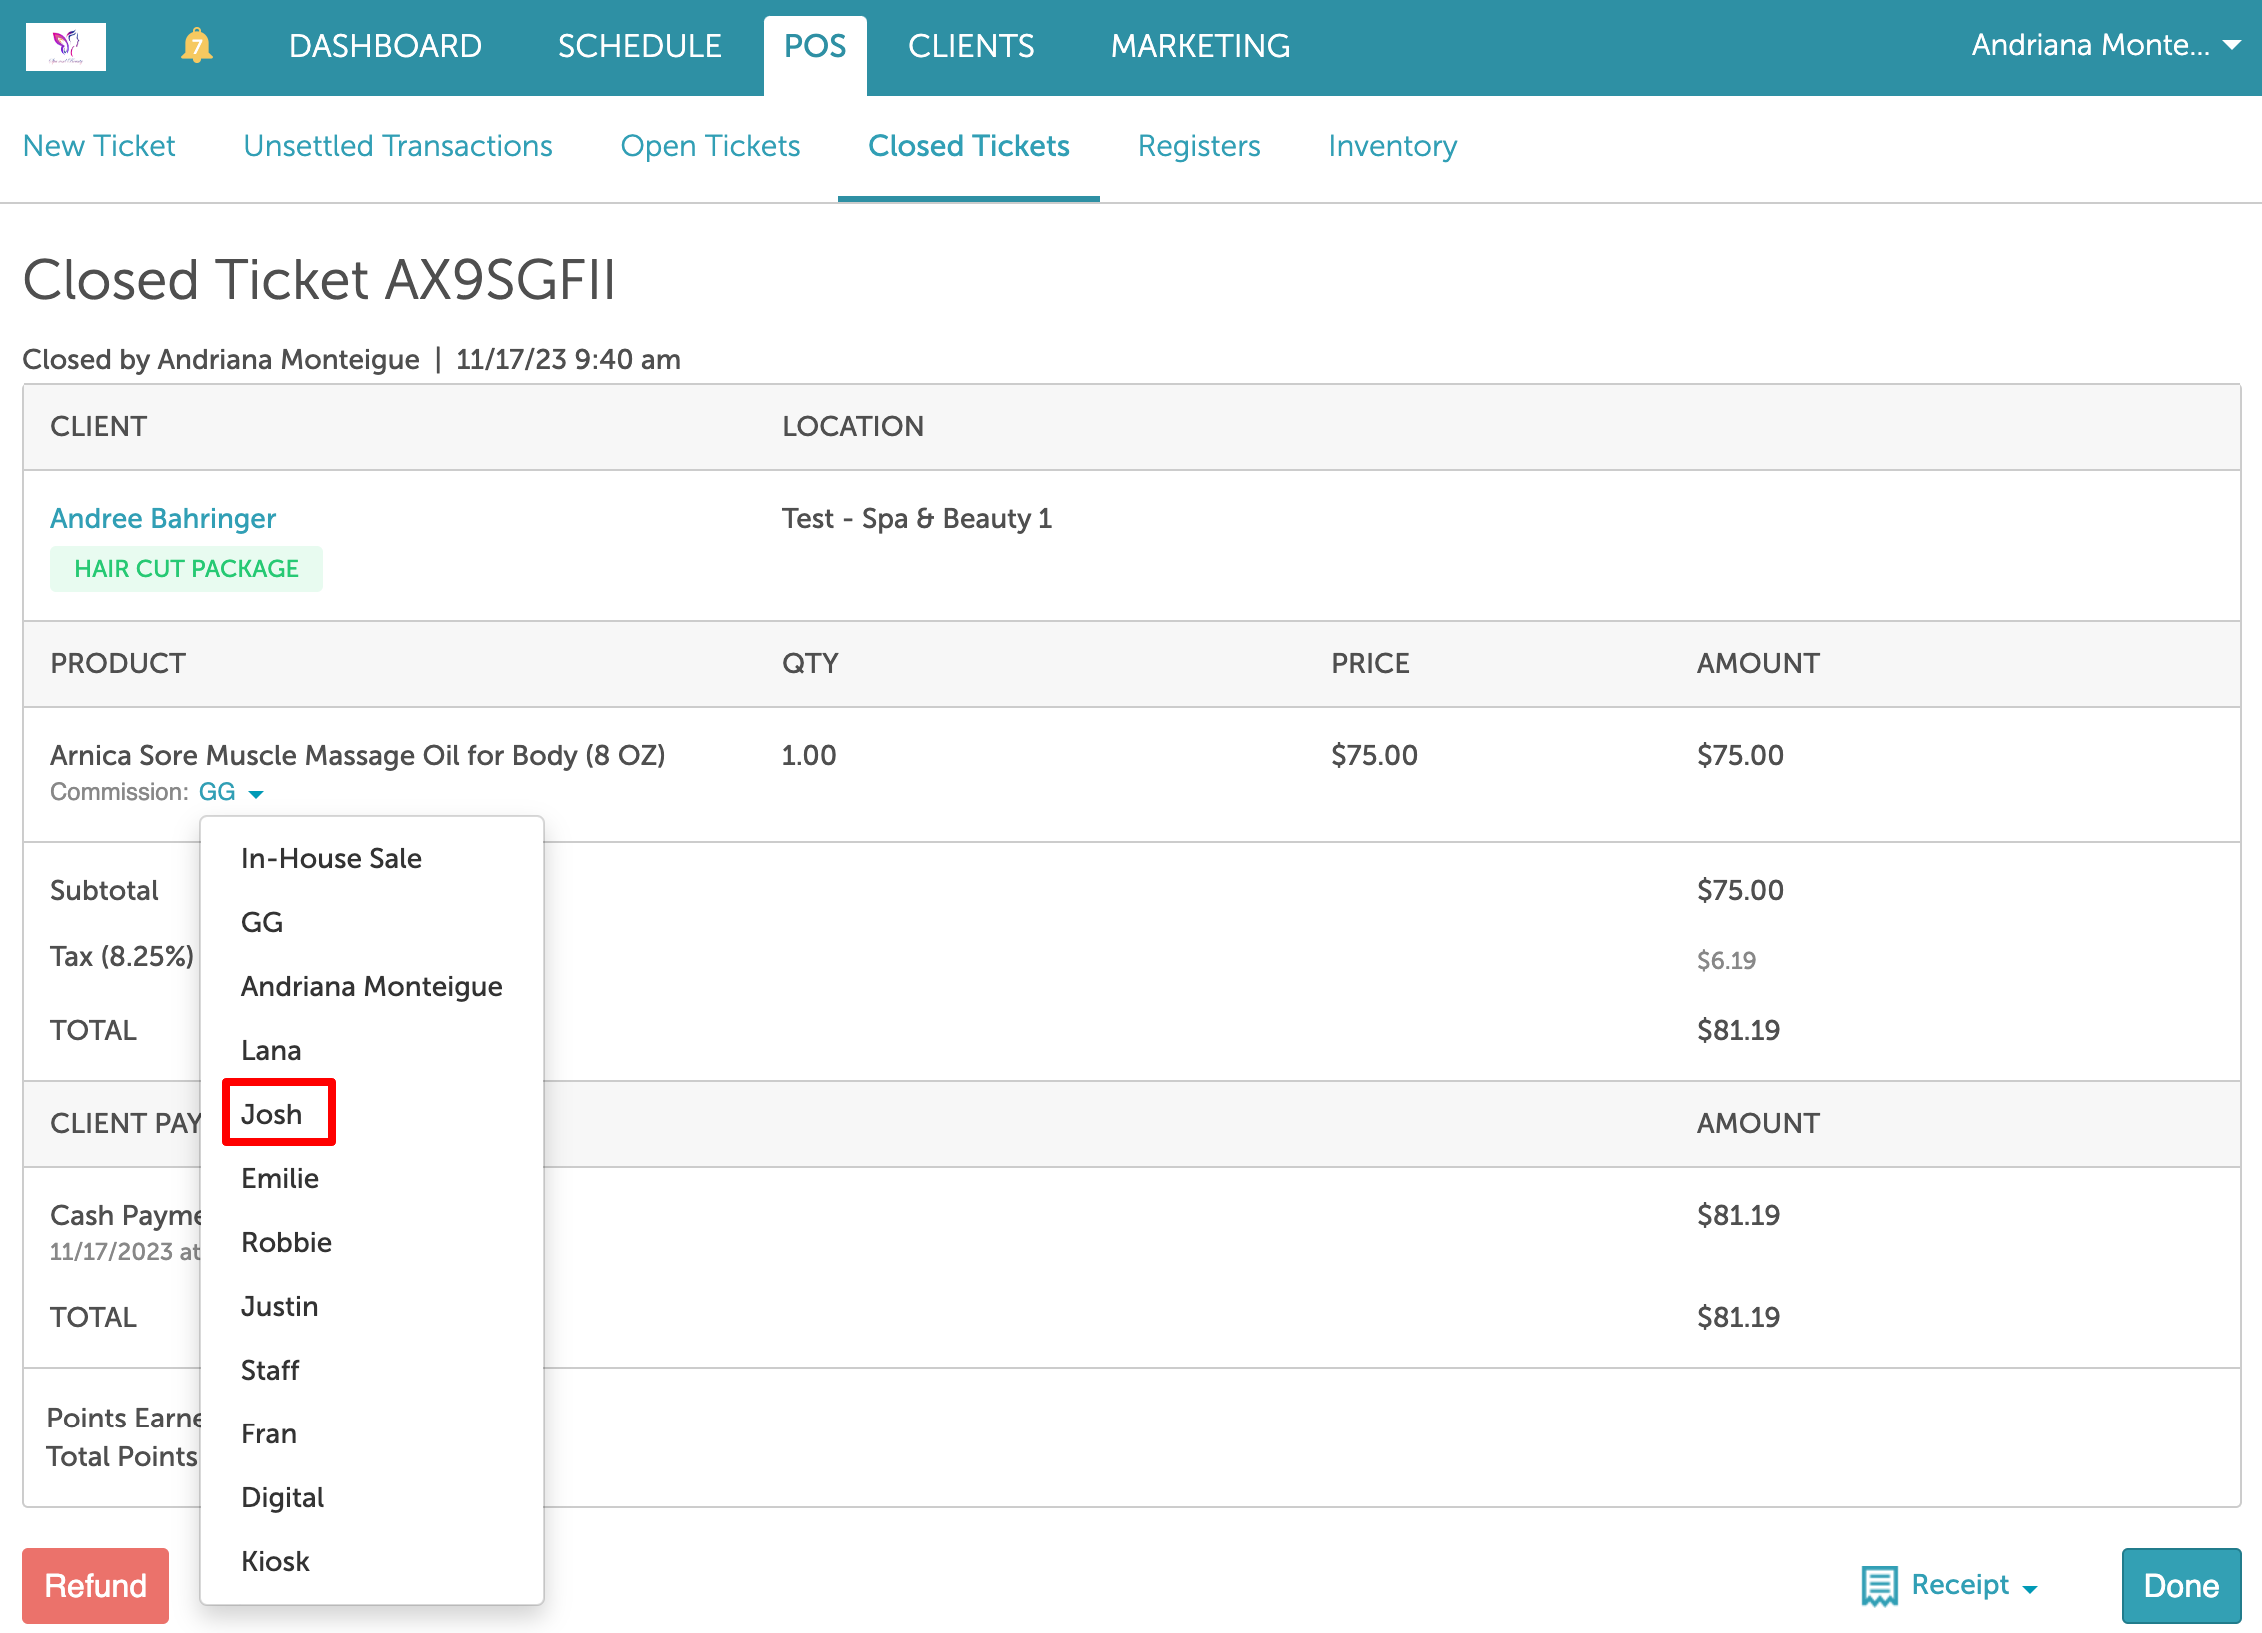Assign commission to Andriana Monteigue
The height and width of the screenshot is (1633, 2262).
coord(371,986)
